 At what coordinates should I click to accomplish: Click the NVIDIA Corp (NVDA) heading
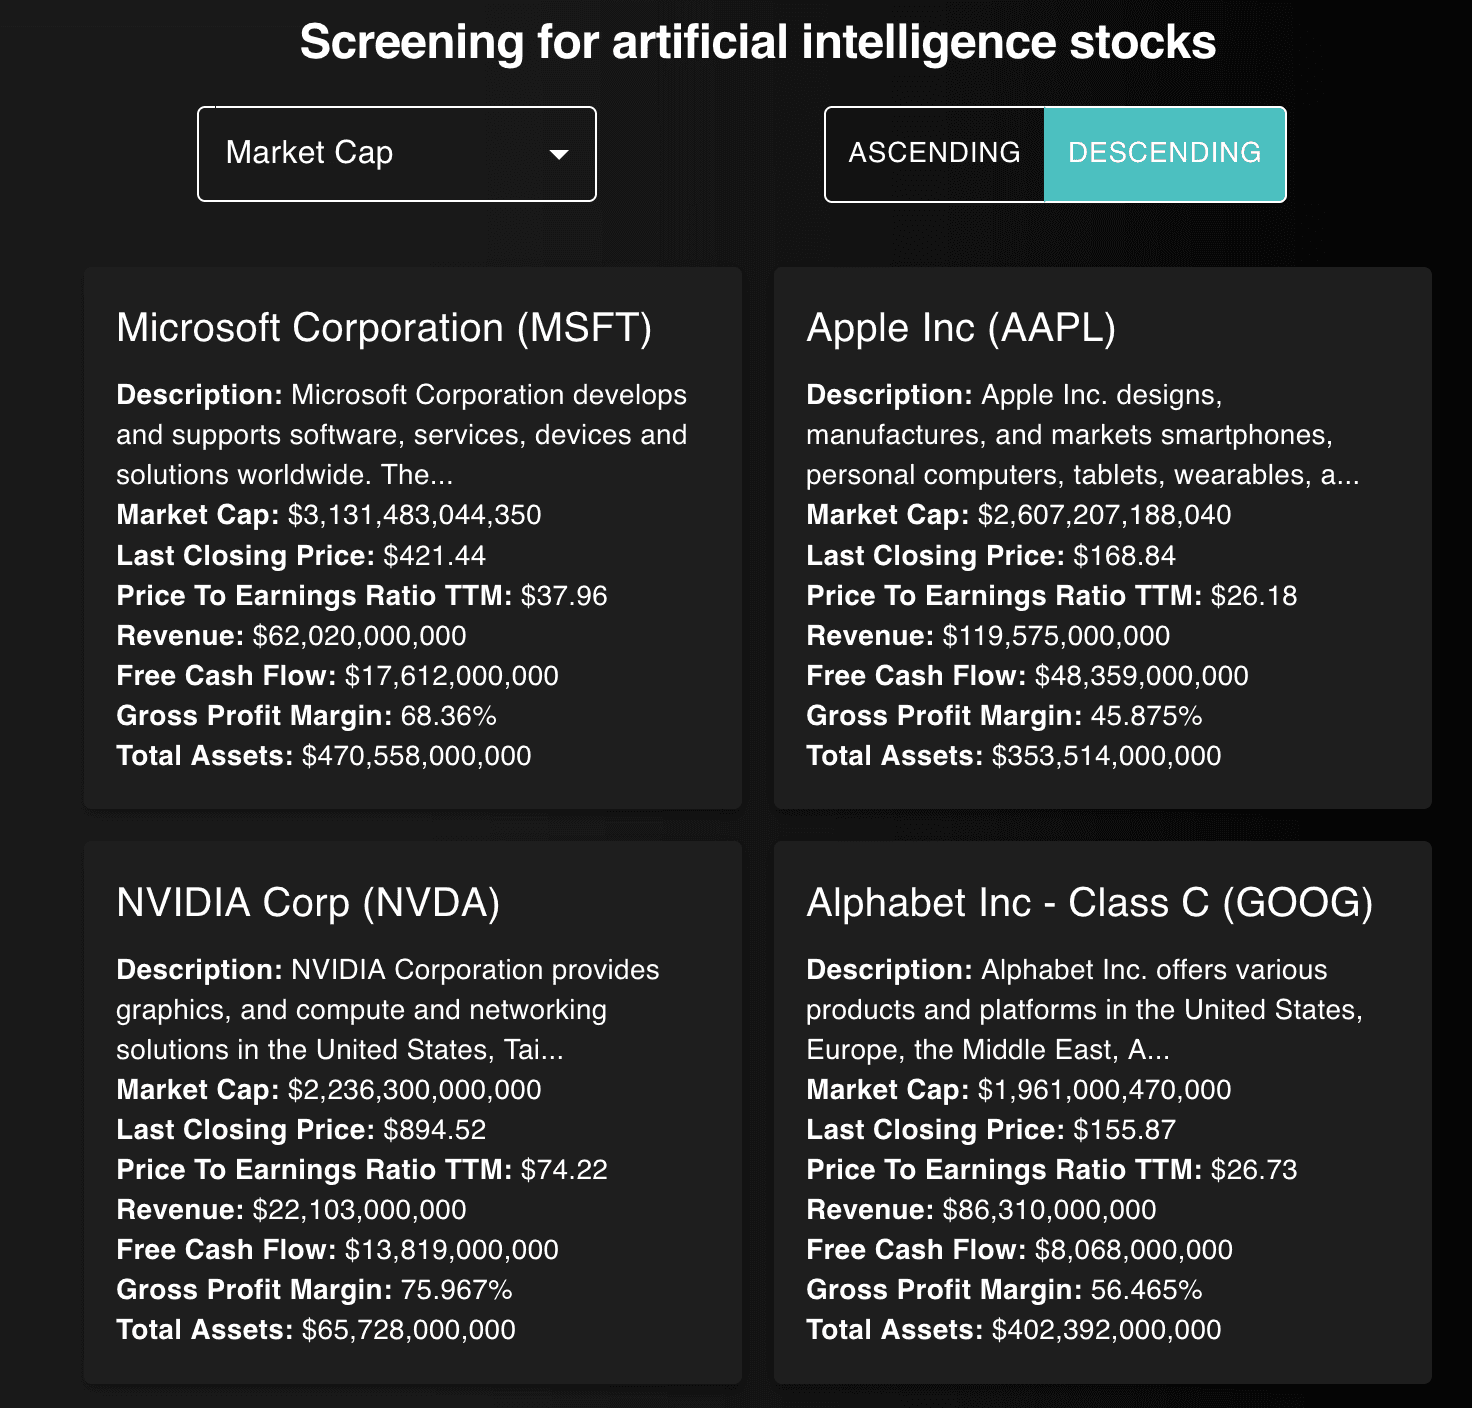(x=312, y=901)
